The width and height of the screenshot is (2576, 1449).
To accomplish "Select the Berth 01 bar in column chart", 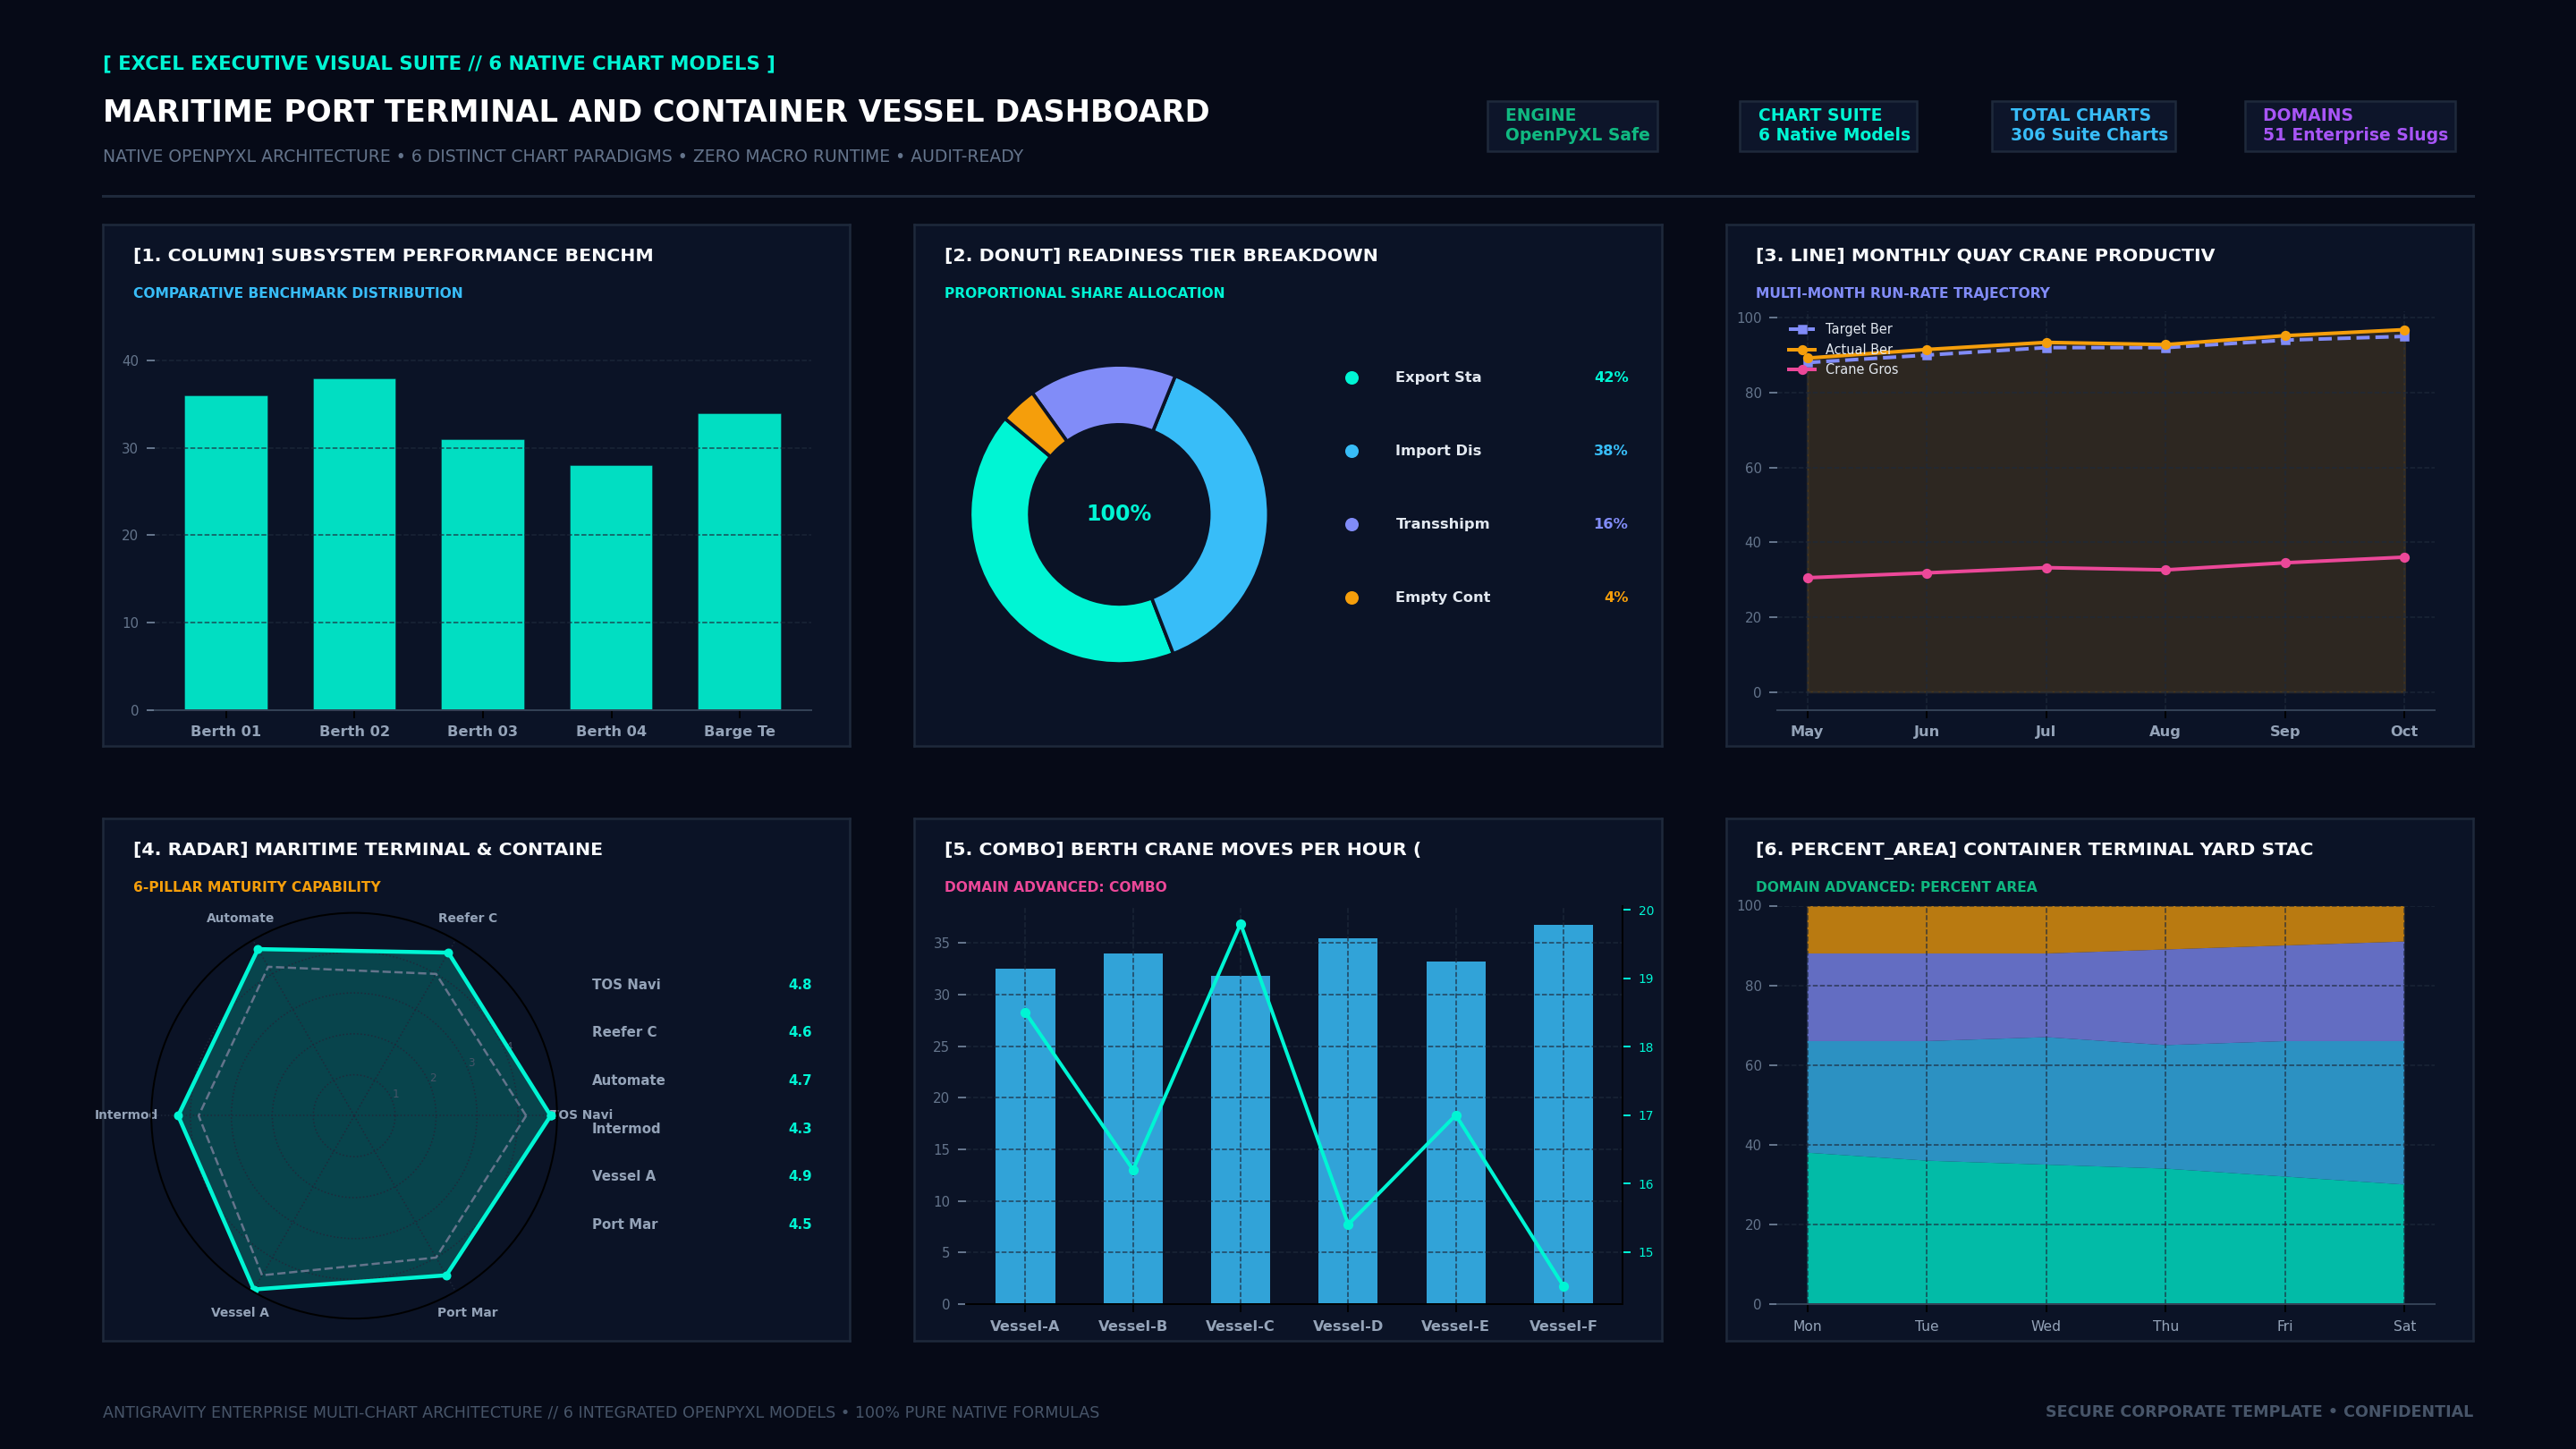I will 226,553.
